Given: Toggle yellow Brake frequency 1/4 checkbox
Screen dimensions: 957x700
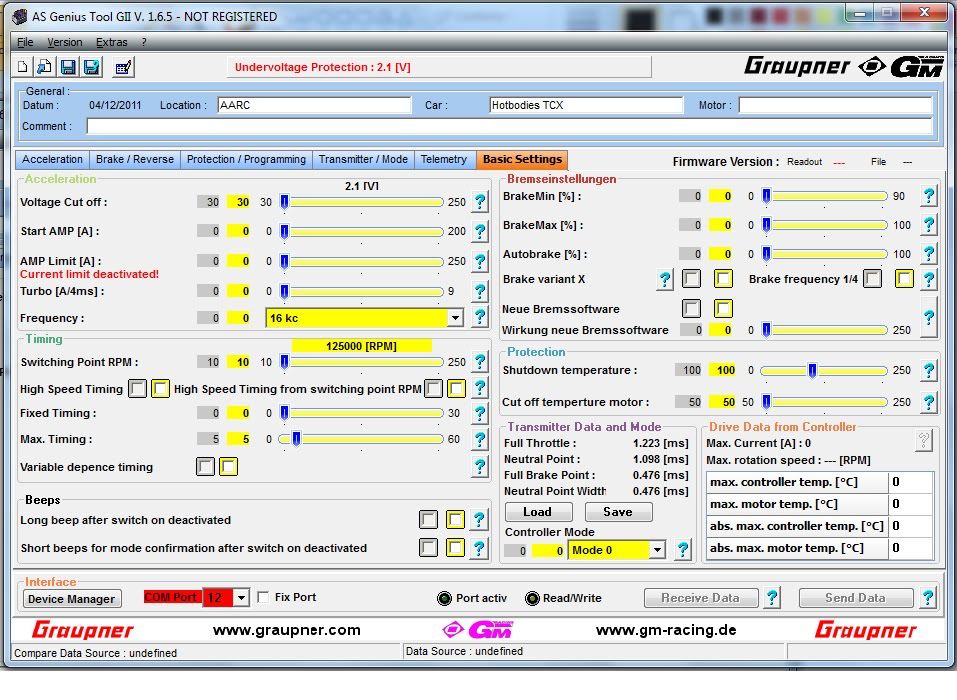Looking at the screenshot, I should (x=904, y=279).
